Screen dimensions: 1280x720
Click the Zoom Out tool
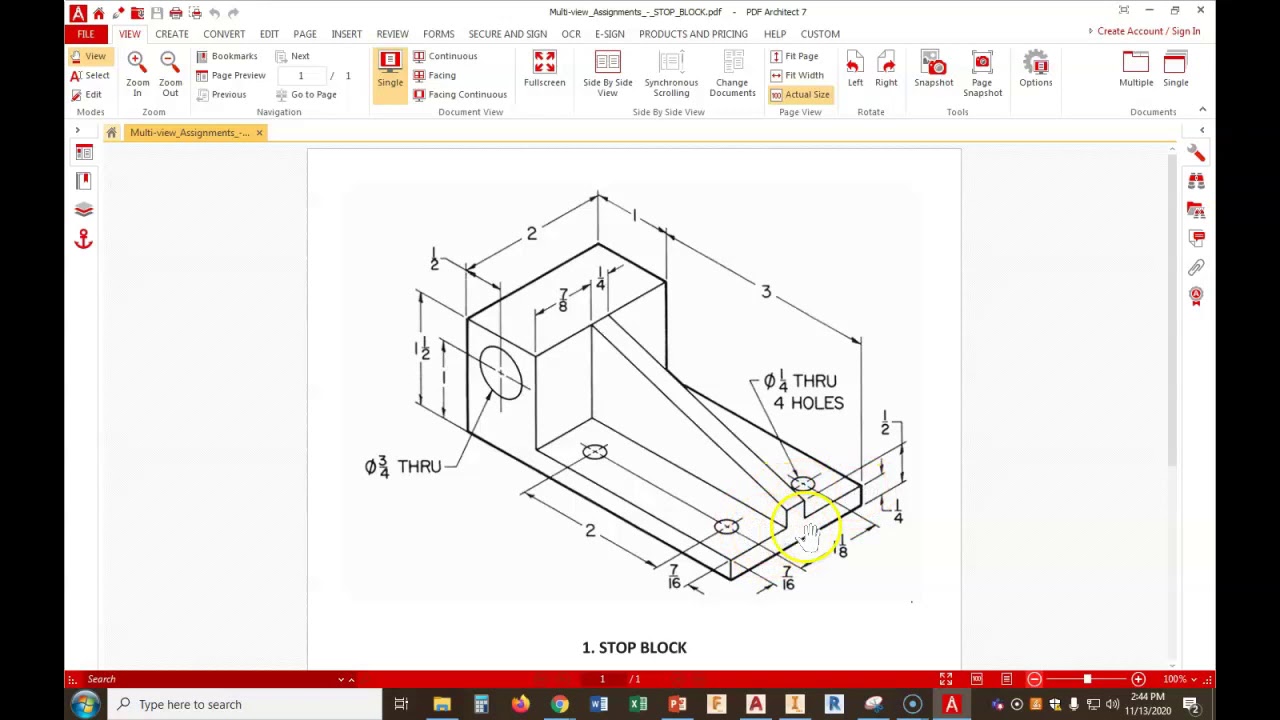point(170,74)
